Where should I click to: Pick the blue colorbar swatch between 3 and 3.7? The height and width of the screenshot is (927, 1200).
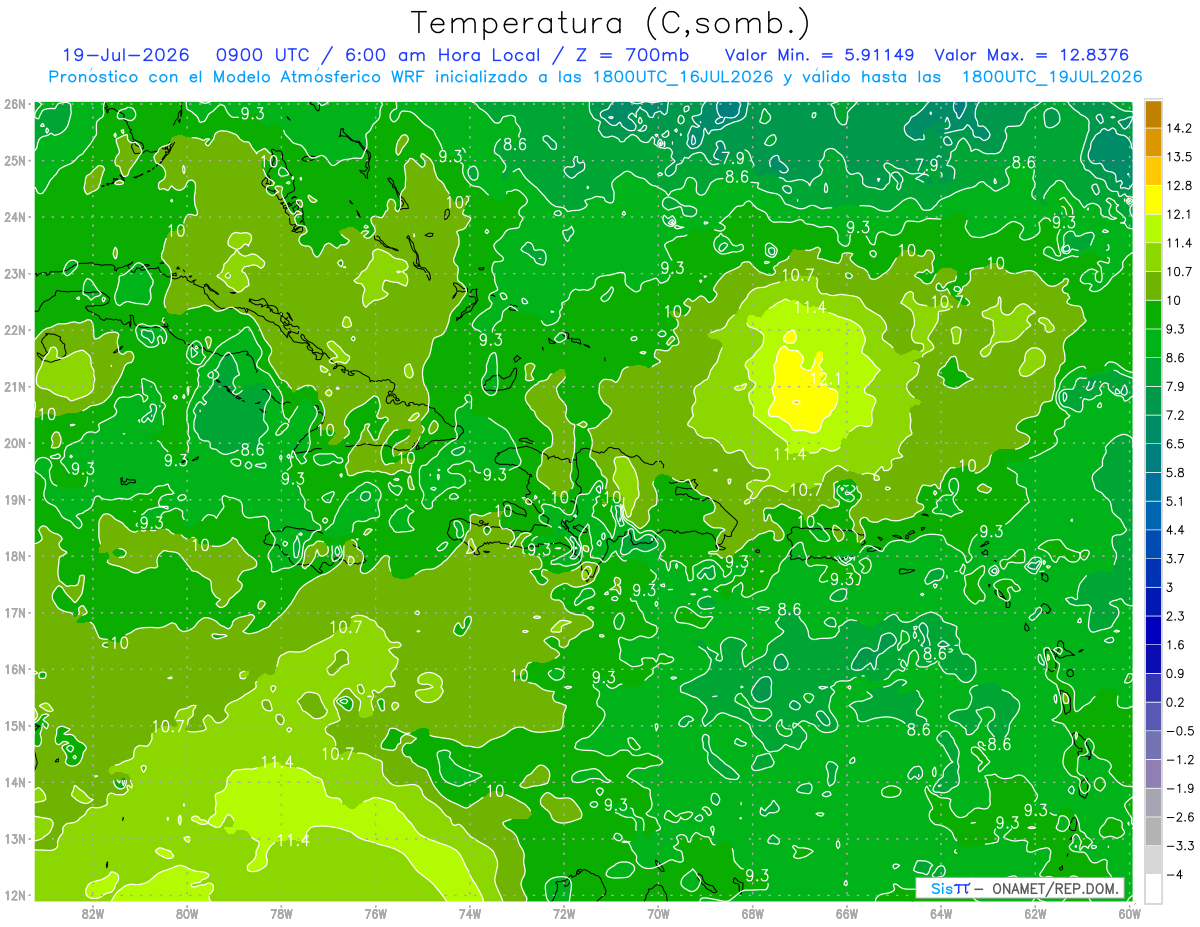coord(1153,572)
